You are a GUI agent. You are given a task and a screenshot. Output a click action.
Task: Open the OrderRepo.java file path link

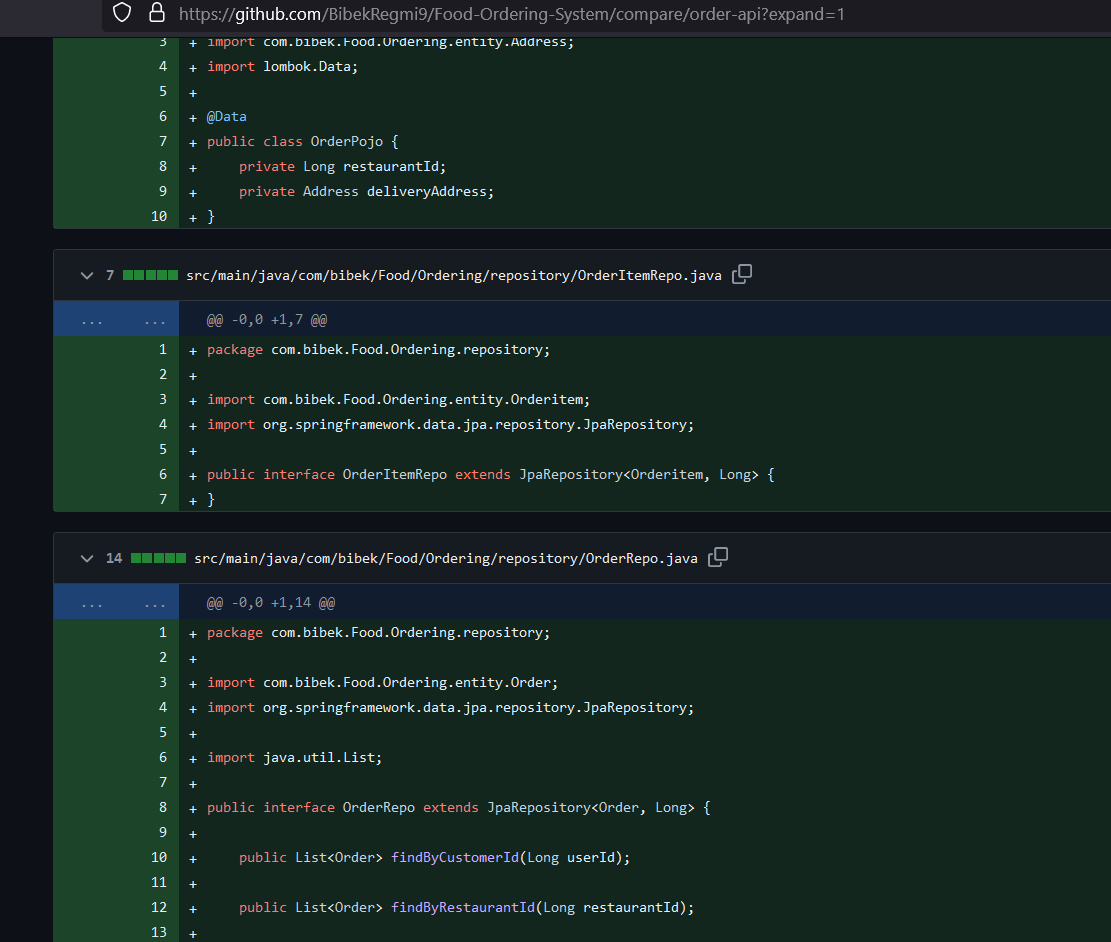click(446, 559)
